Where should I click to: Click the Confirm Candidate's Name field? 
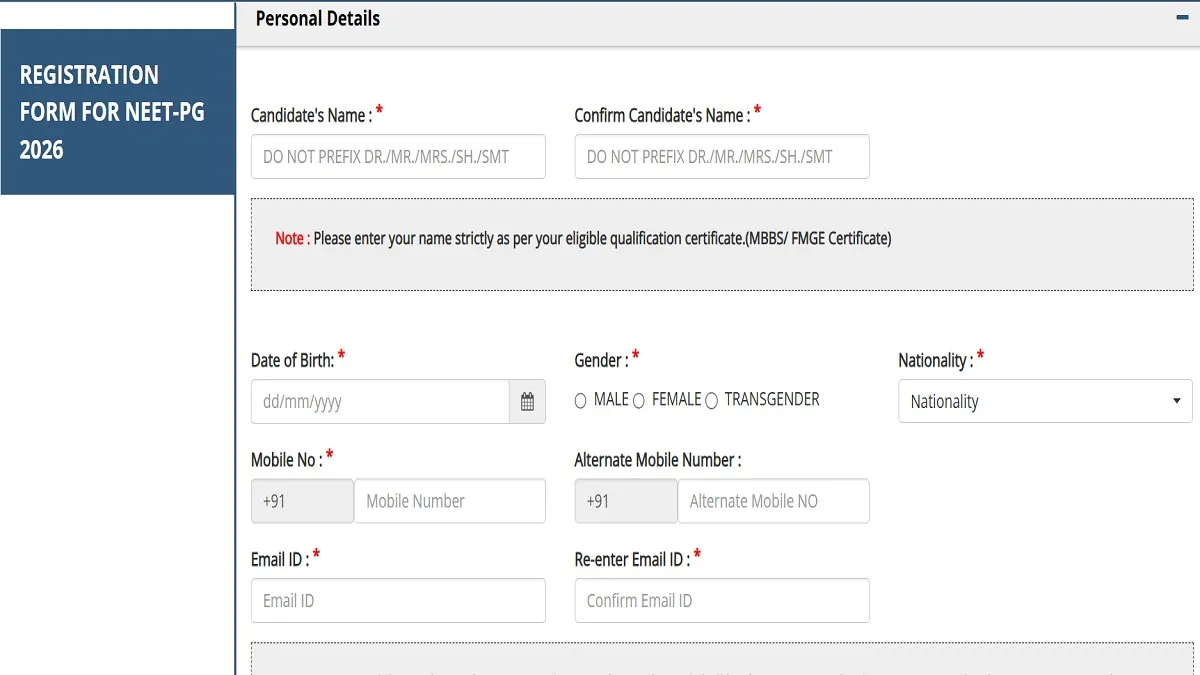point(722,157)
